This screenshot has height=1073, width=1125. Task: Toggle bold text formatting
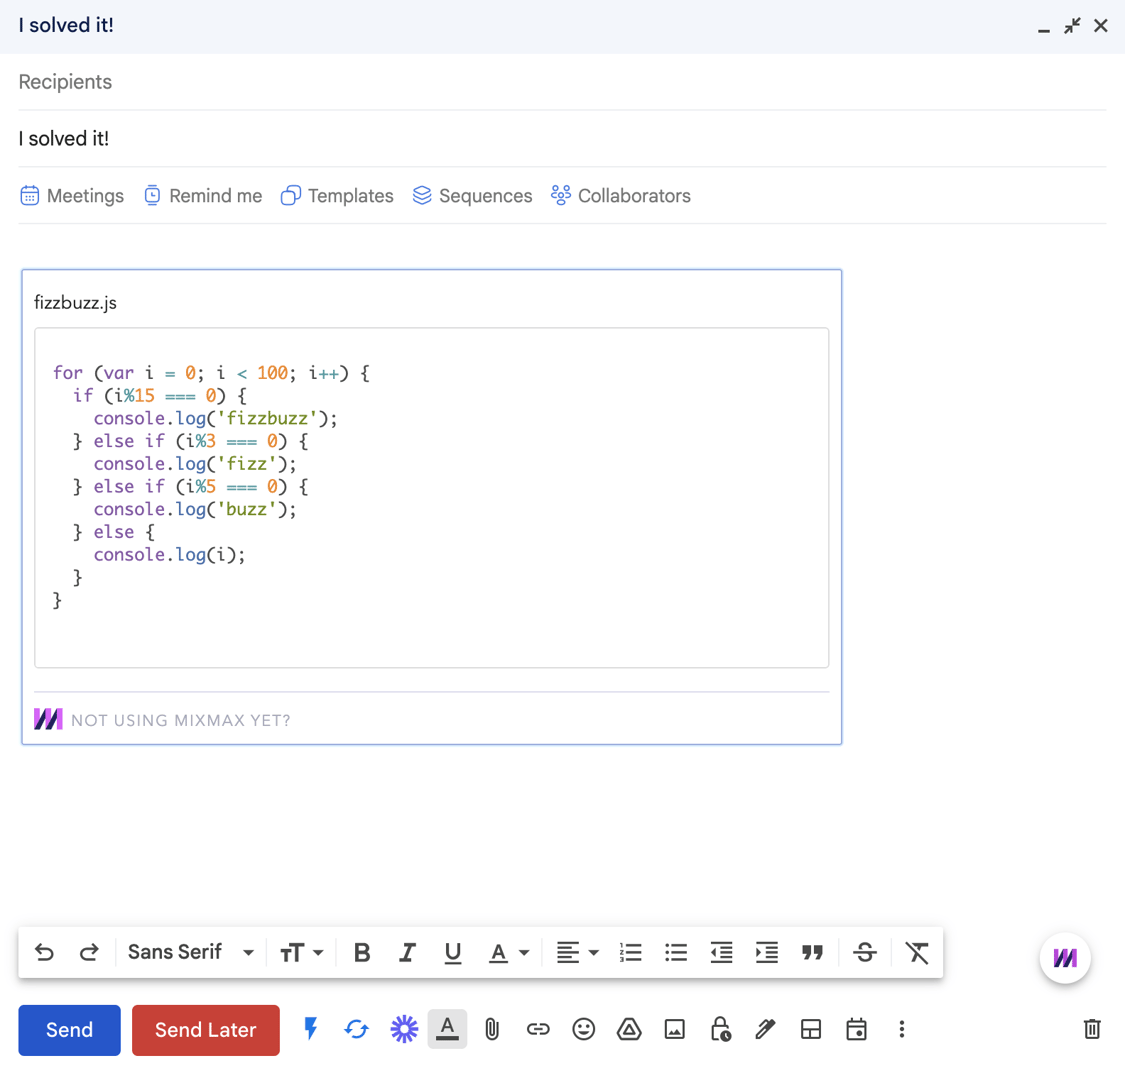[361, 952]
